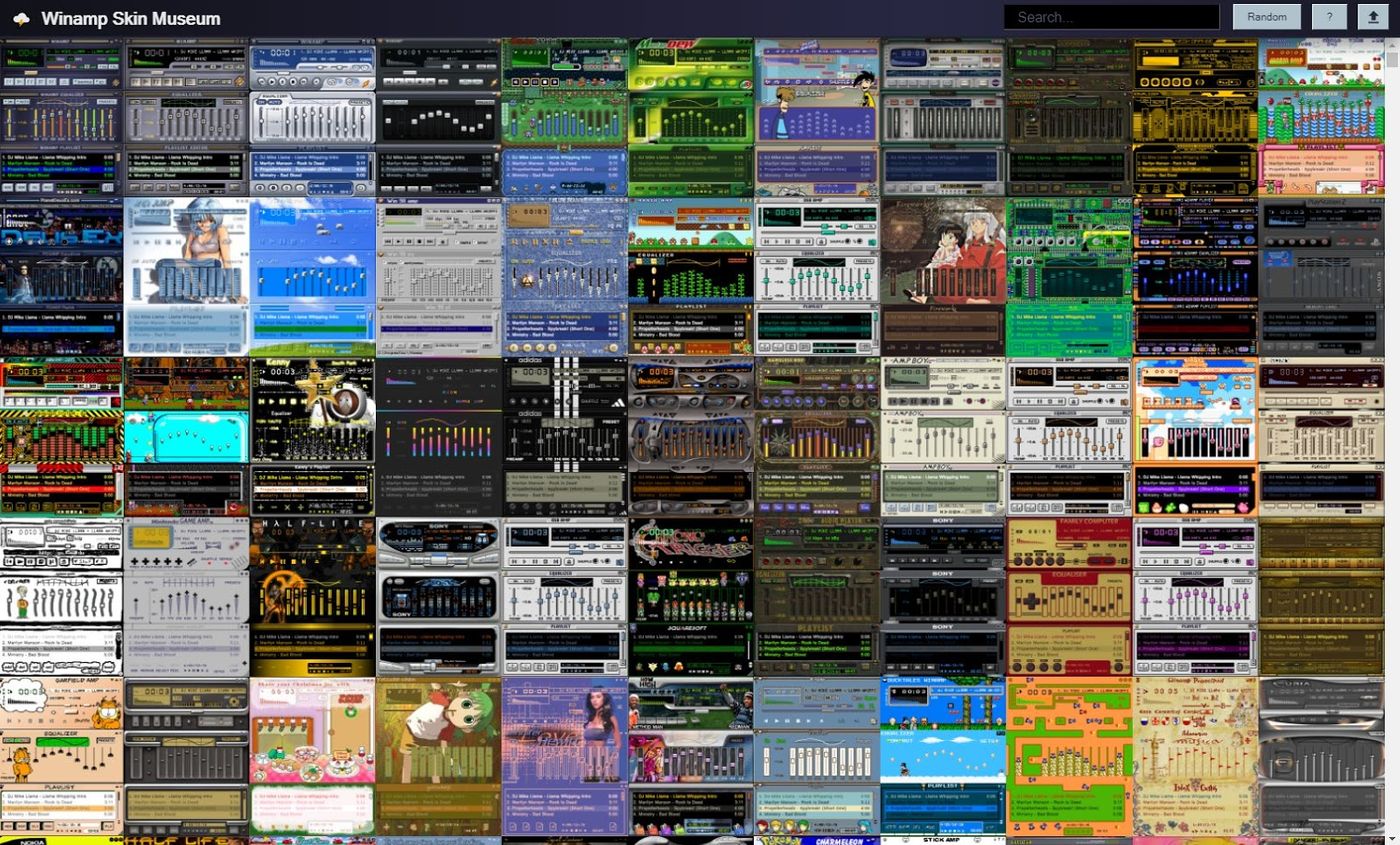Open the pixel game skin with pink playlist
This screenshot has width=1400, height=845.
1321,117
